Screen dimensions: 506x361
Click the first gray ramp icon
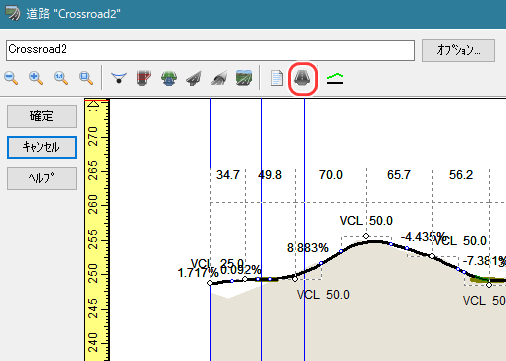(194, 79)
